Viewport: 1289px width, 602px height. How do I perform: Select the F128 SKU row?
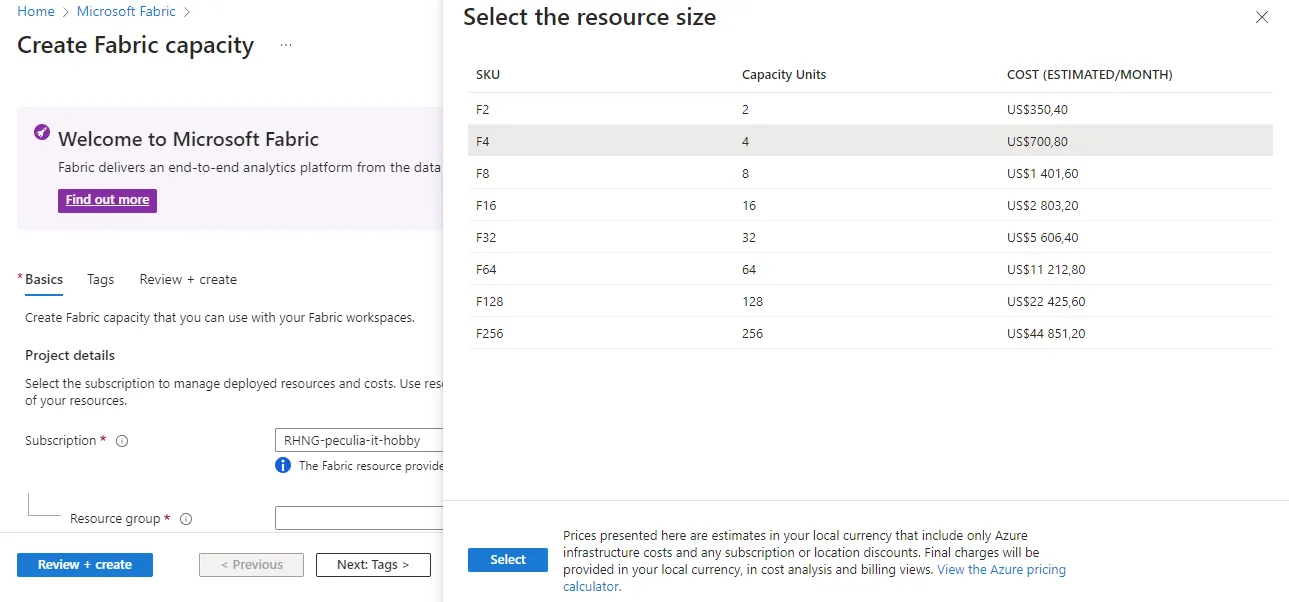click(870, 301)
